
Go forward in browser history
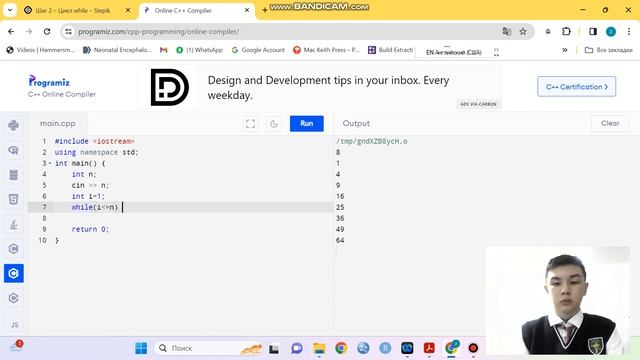click(x=29, y=31)
